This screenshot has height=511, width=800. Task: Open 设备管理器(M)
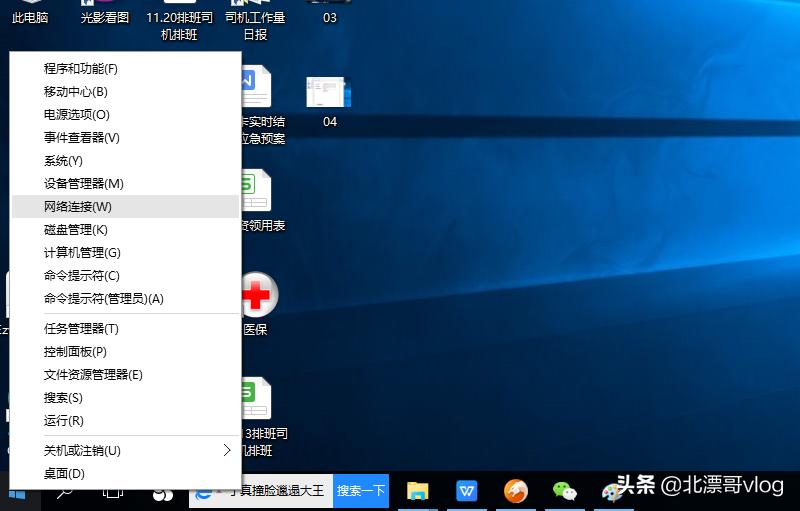(x=125, y=184)
